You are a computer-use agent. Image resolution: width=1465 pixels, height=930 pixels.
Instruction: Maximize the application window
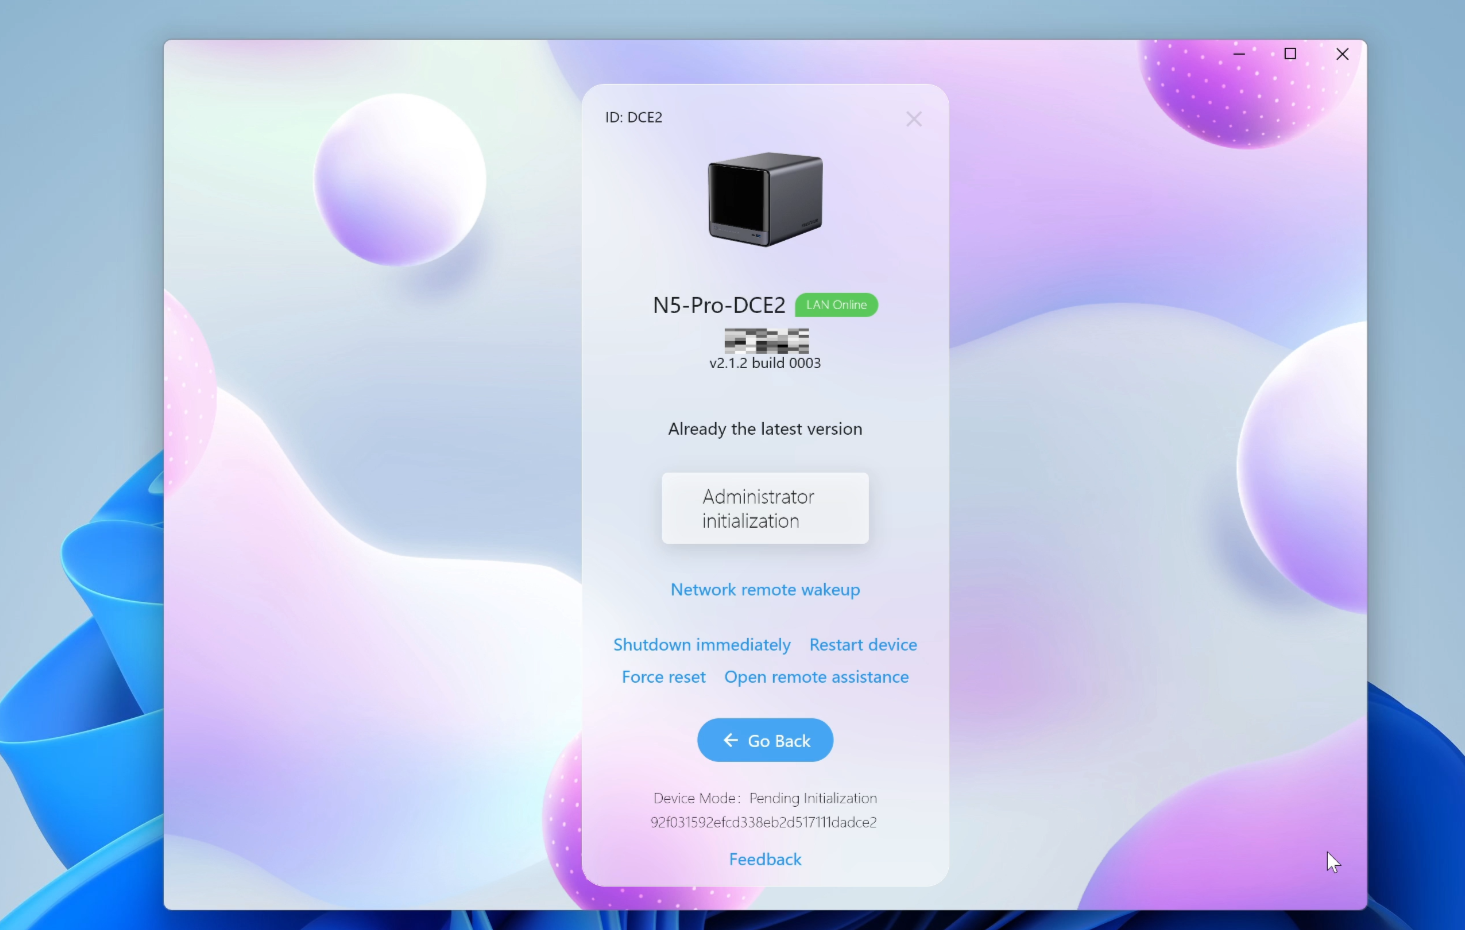1290,54
